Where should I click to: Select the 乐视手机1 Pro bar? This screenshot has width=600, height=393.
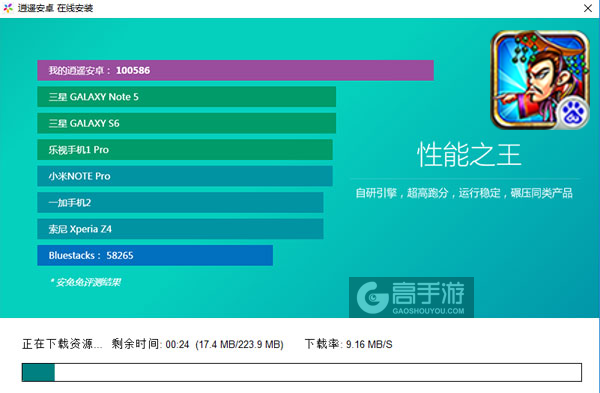(185, 150)
